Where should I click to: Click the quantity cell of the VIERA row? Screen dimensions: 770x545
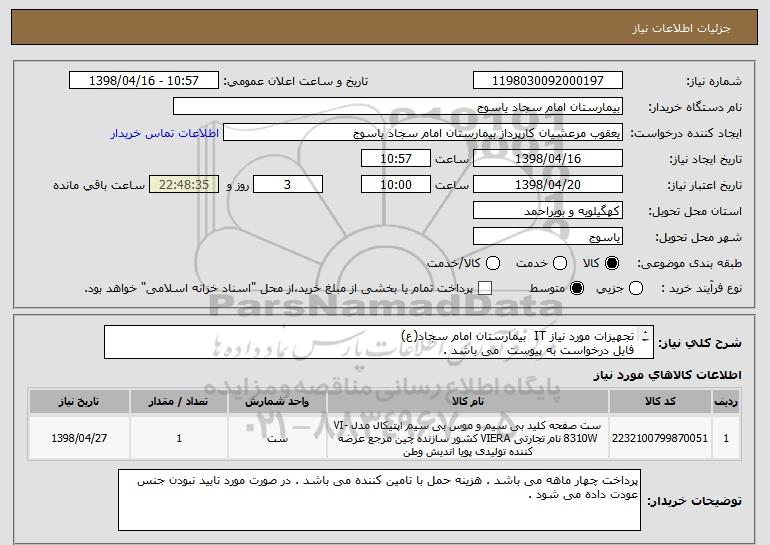tap(179, 438)
